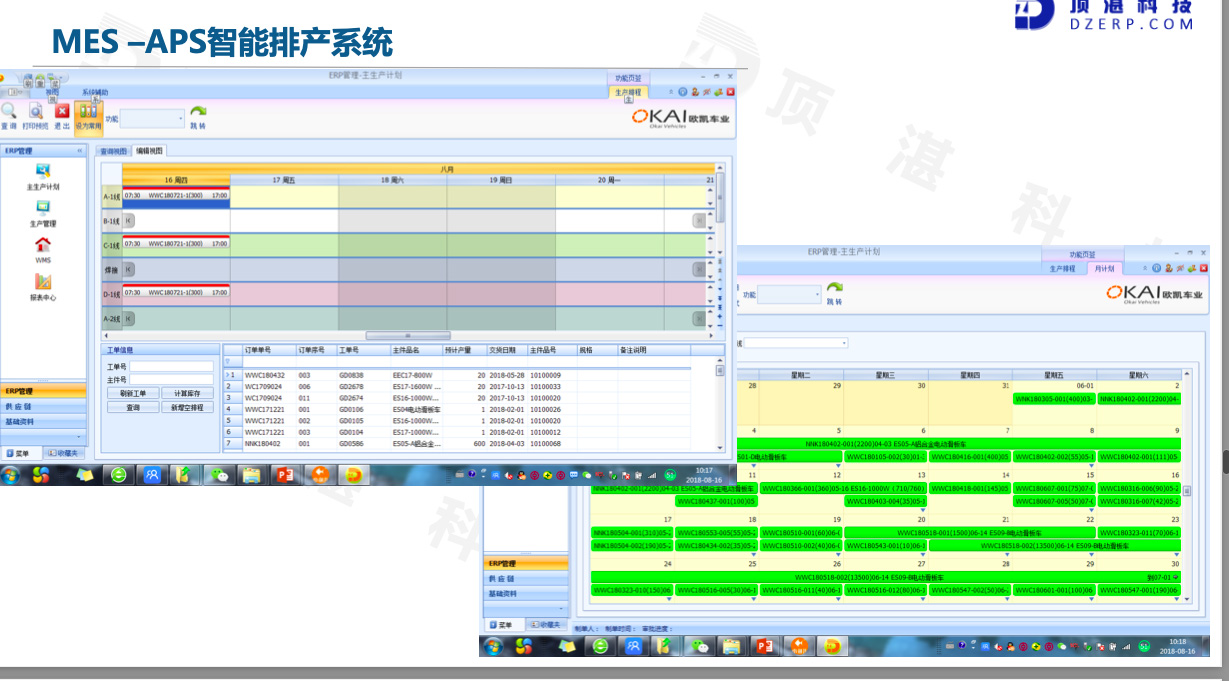The image size is (1229, 681).
Task: Click the 16 周四 date header
Action: pyautogui.click(x=176, y=180)
